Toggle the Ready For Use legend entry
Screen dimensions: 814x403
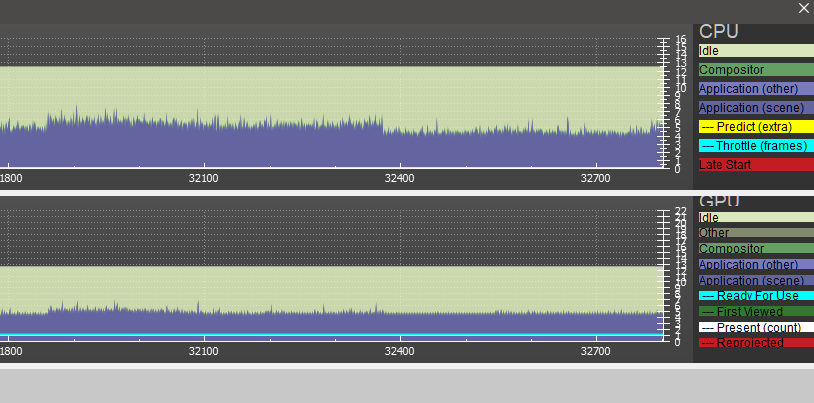tap(756, 296)
